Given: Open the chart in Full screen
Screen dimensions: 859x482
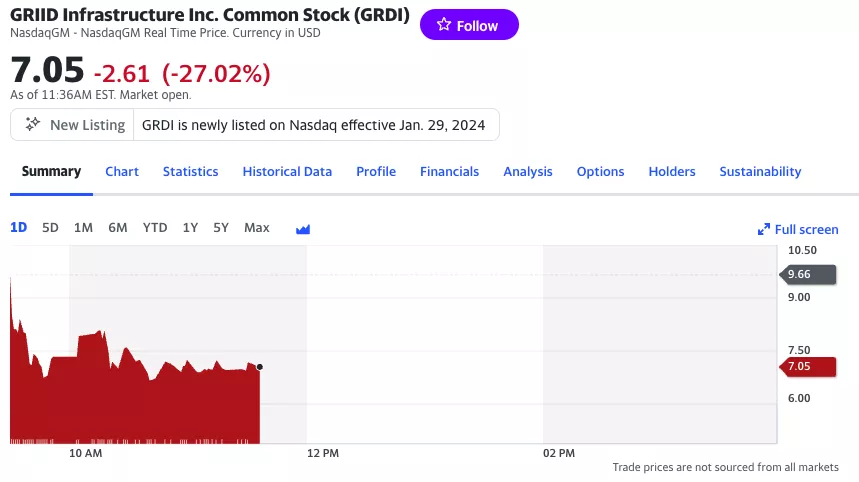Looking at the screenshot, I should point(797,229).
